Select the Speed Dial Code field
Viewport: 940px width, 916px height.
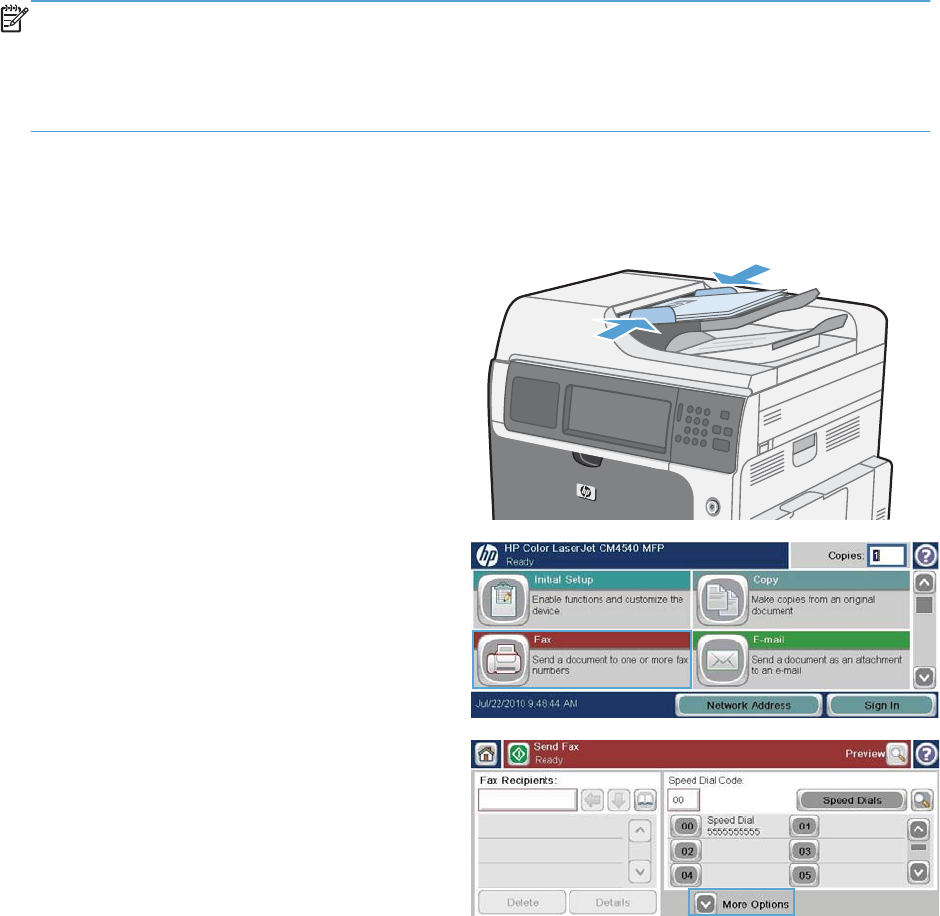pos(683,800)
